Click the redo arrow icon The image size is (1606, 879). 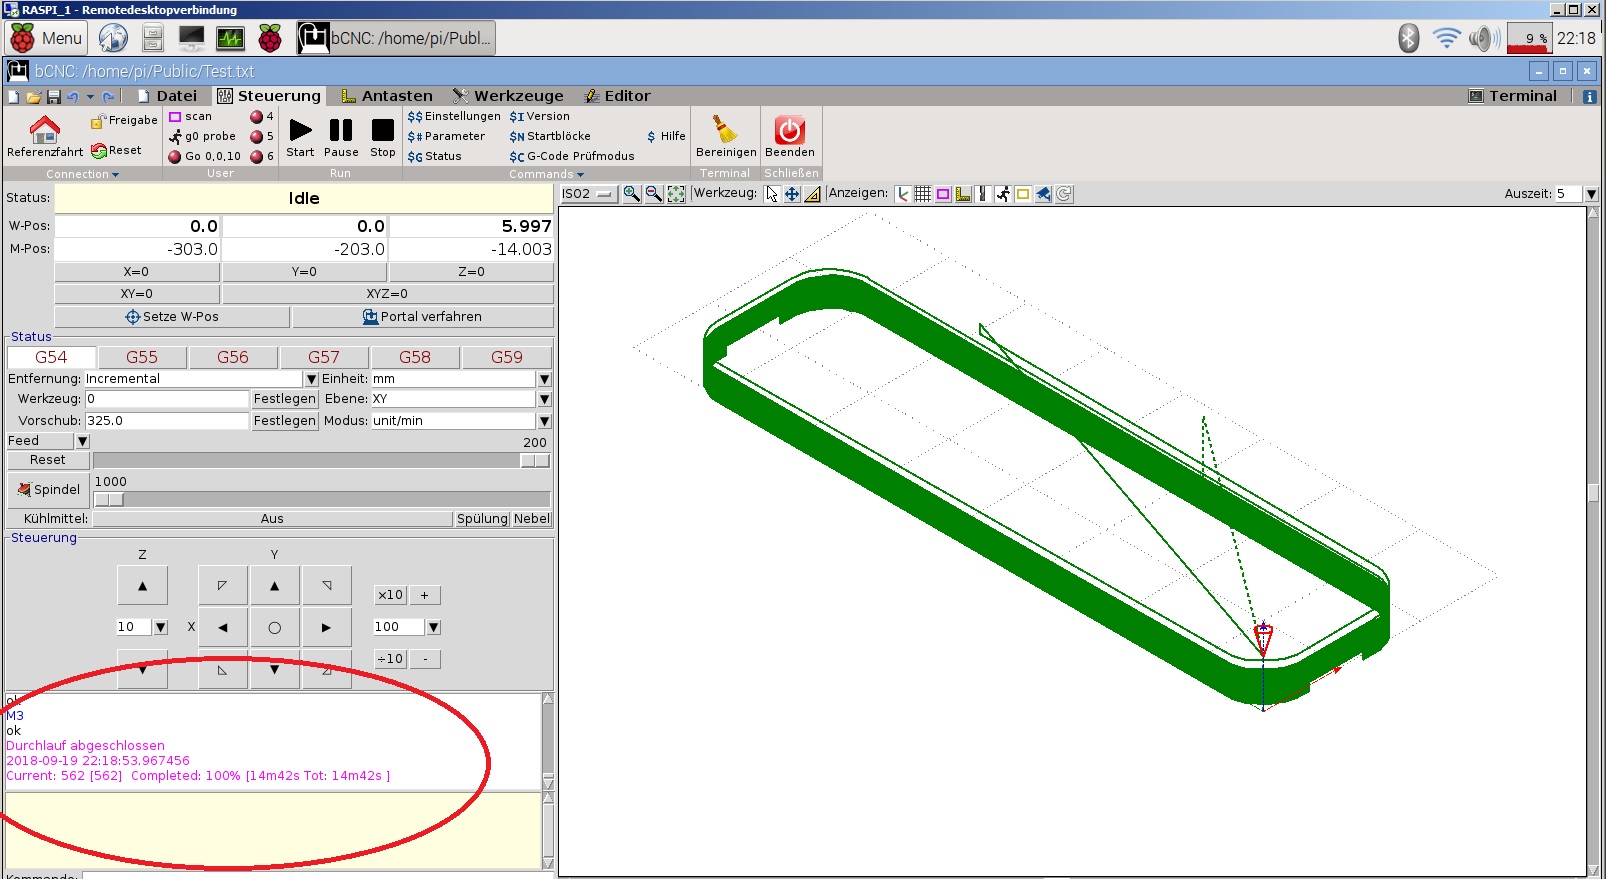tap(108, 97)
